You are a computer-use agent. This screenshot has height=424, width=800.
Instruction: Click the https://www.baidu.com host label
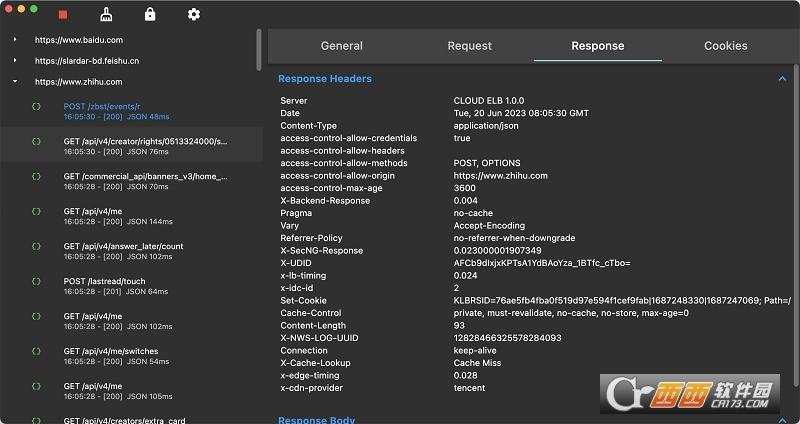pos(79,40)
